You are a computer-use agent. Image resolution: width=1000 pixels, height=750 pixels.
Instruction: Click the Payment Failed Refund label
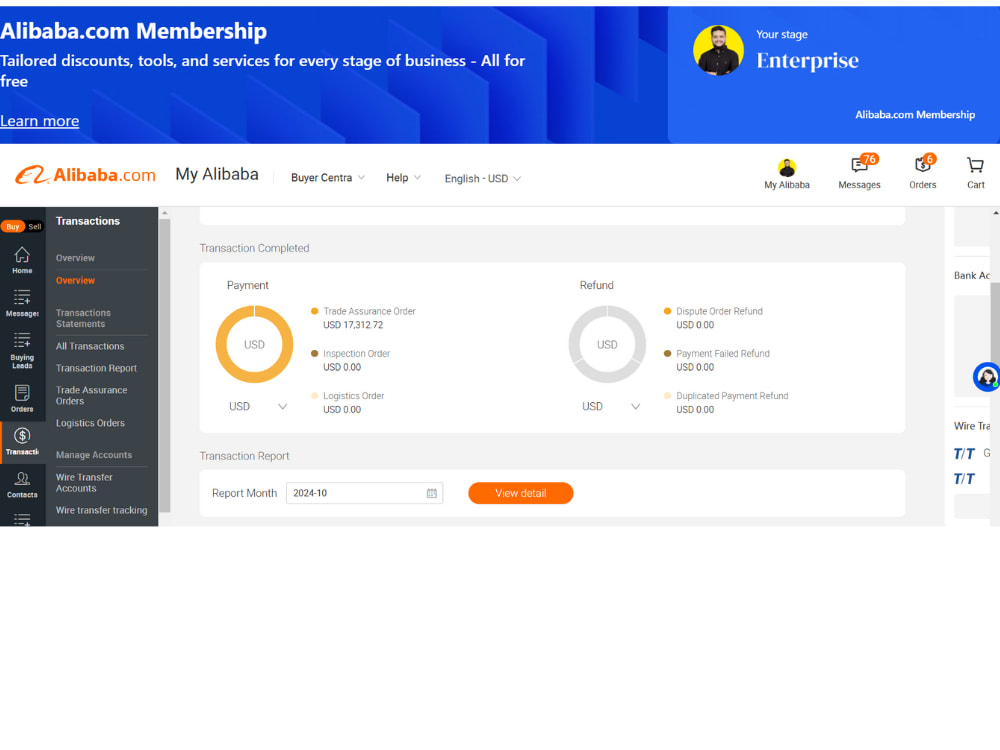723,353
